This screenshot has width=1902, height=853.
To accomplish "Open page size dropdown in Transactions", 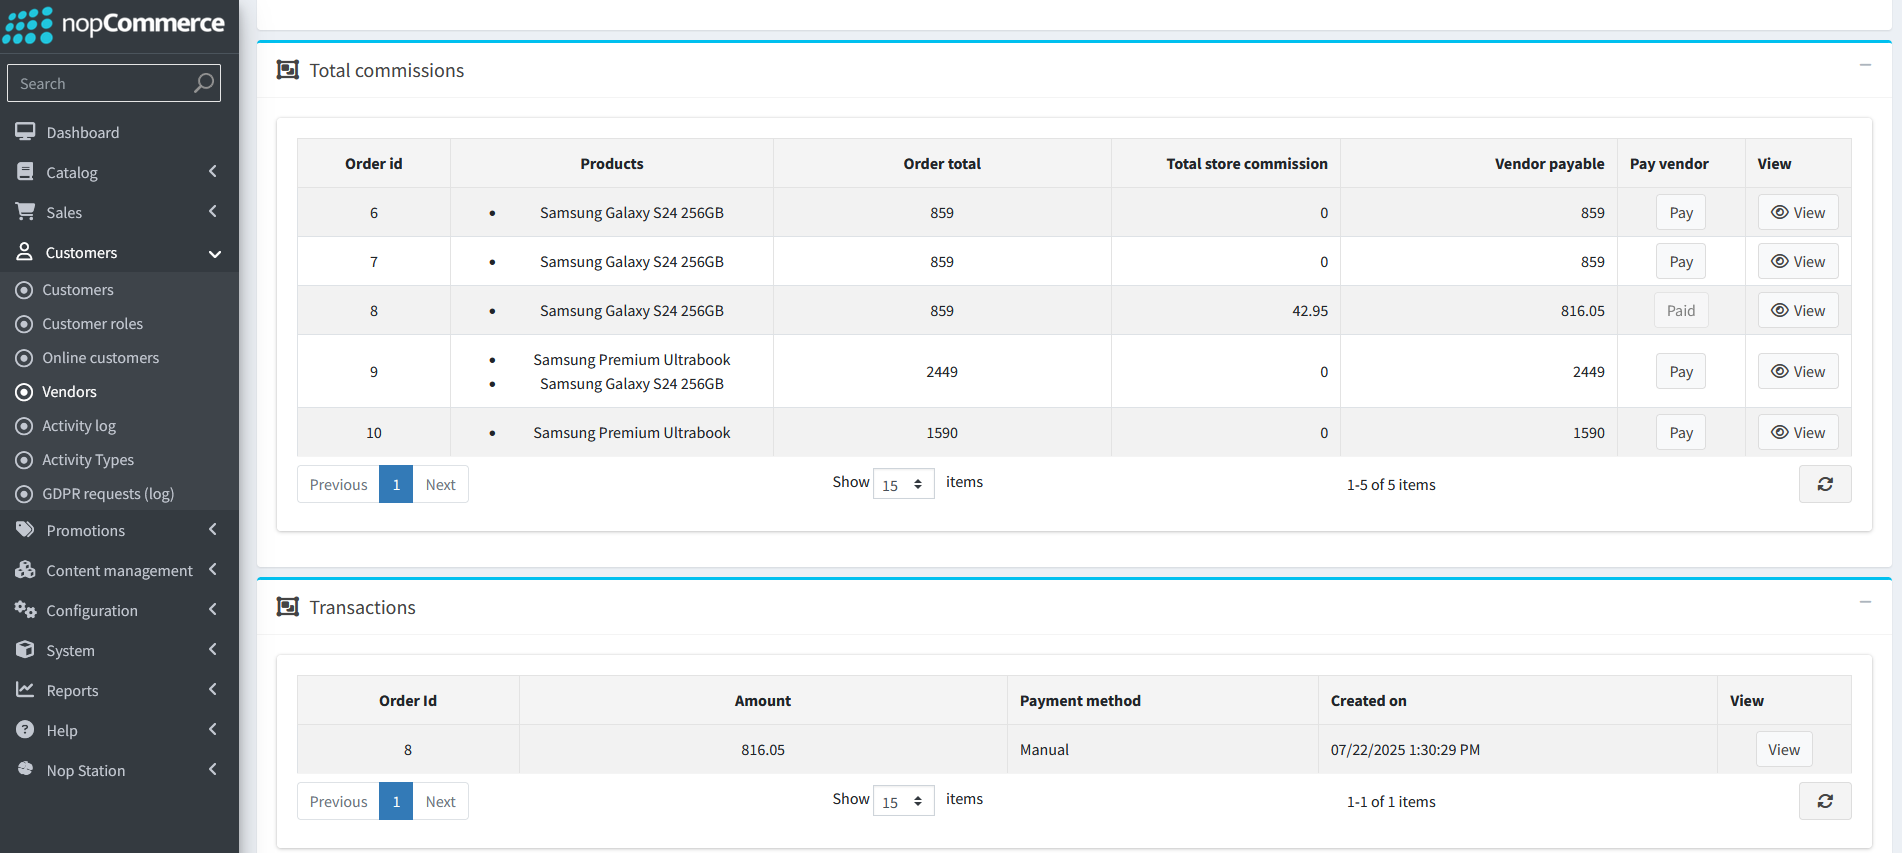I will pos(903,801).
